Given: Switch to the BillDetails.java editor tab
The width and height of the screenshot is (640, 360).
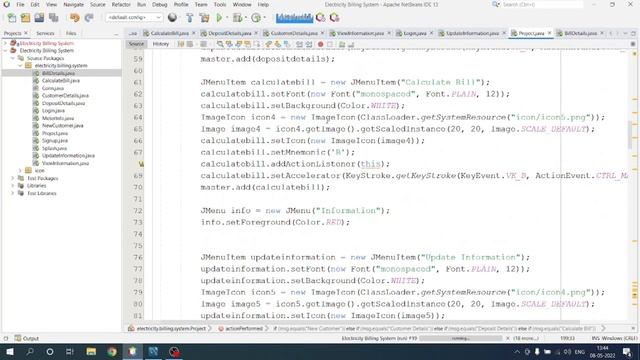Looking at the screenshot, I should coord(580,33).
